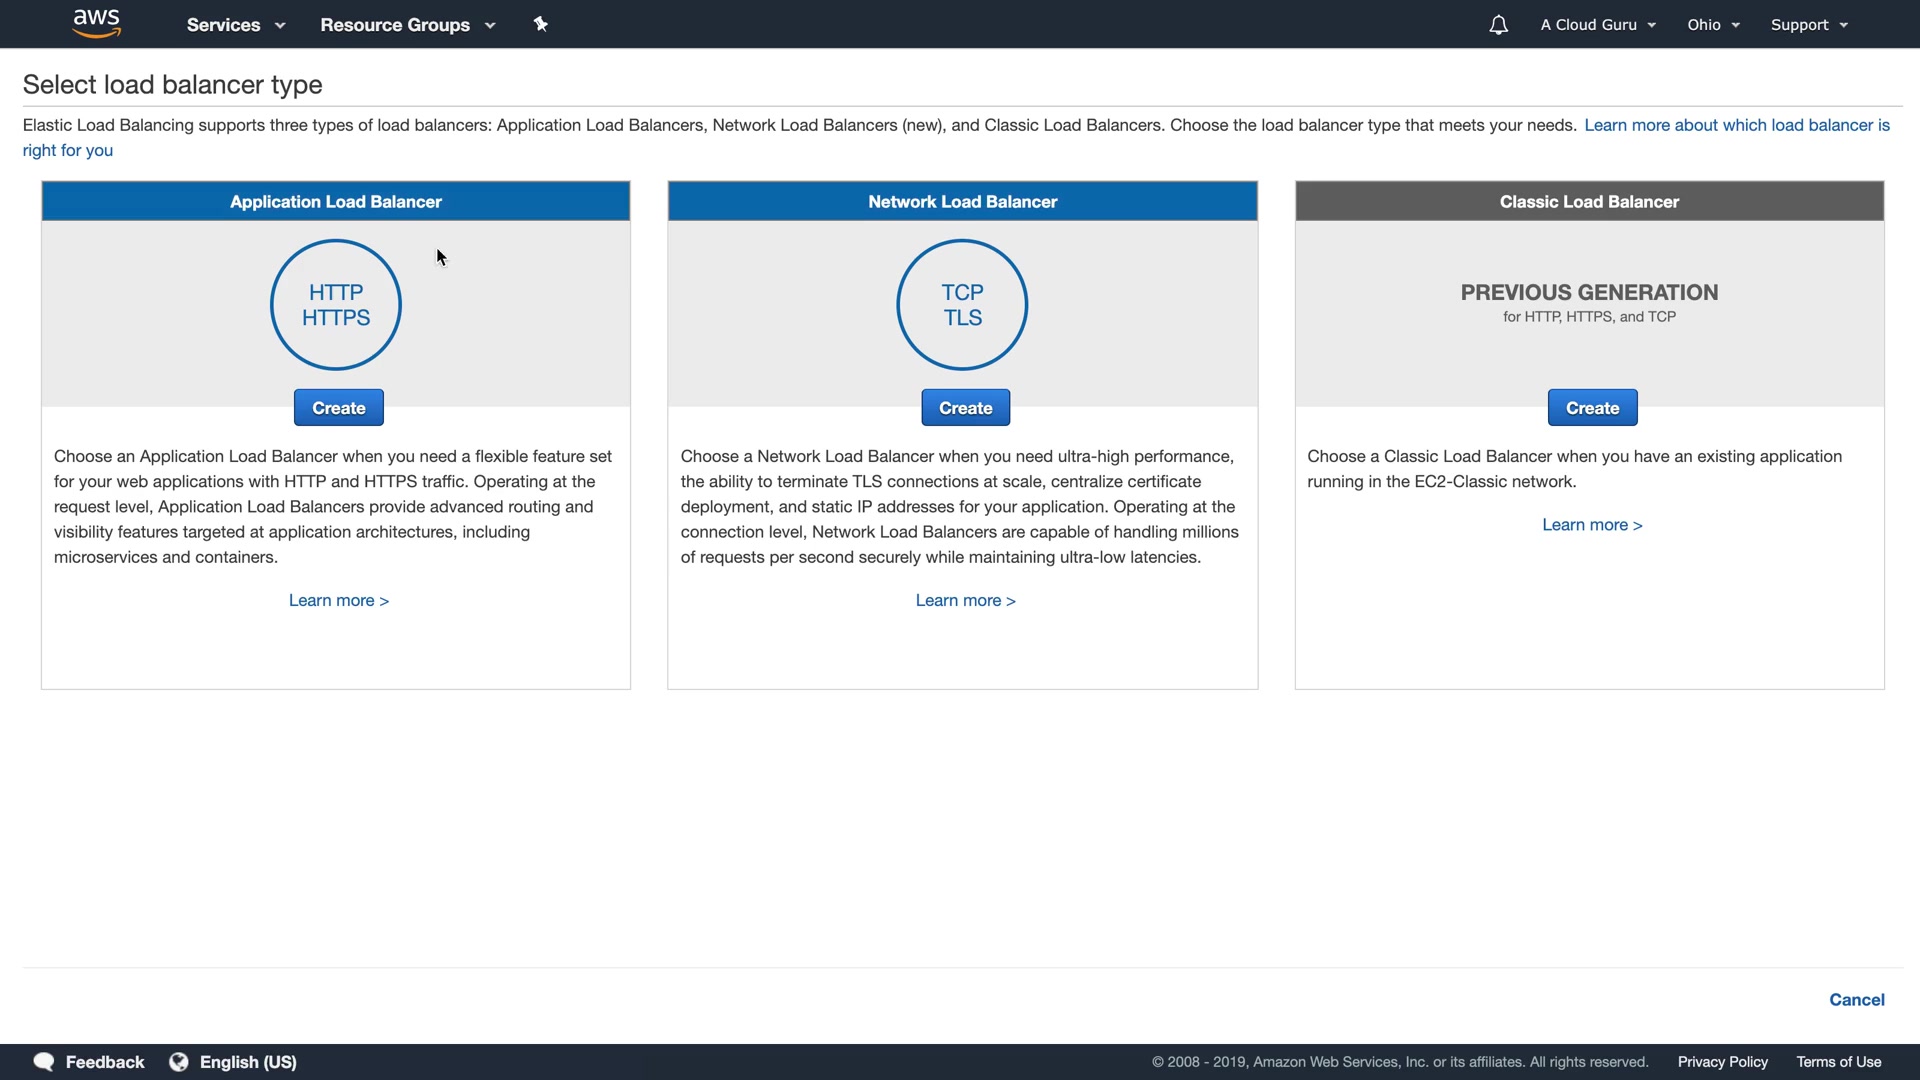The width and height of the screenshot is (1920, 1080).
Task: Click the TCP TLS circle icon
Action: point(962,305)
